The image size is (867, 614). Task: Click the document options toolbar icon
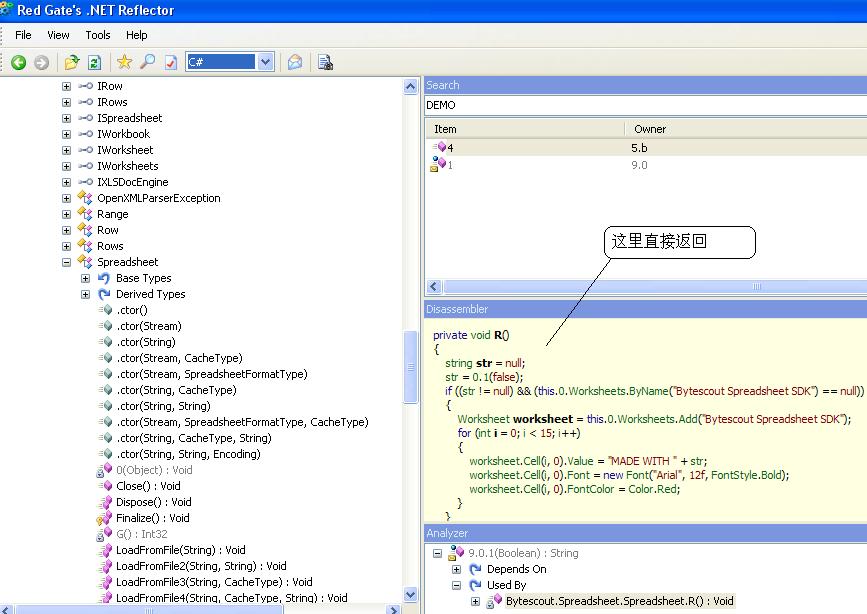coord(325,63)
